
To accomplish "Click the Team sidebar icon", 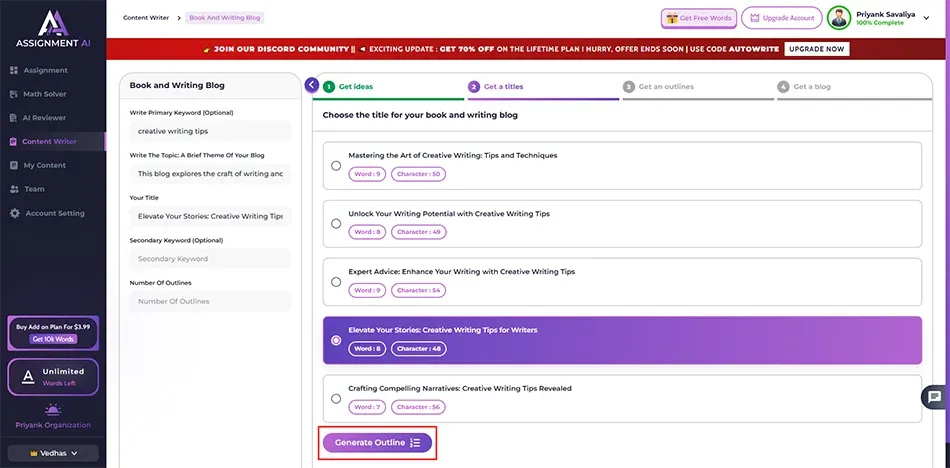I will (x=14, y=189).
